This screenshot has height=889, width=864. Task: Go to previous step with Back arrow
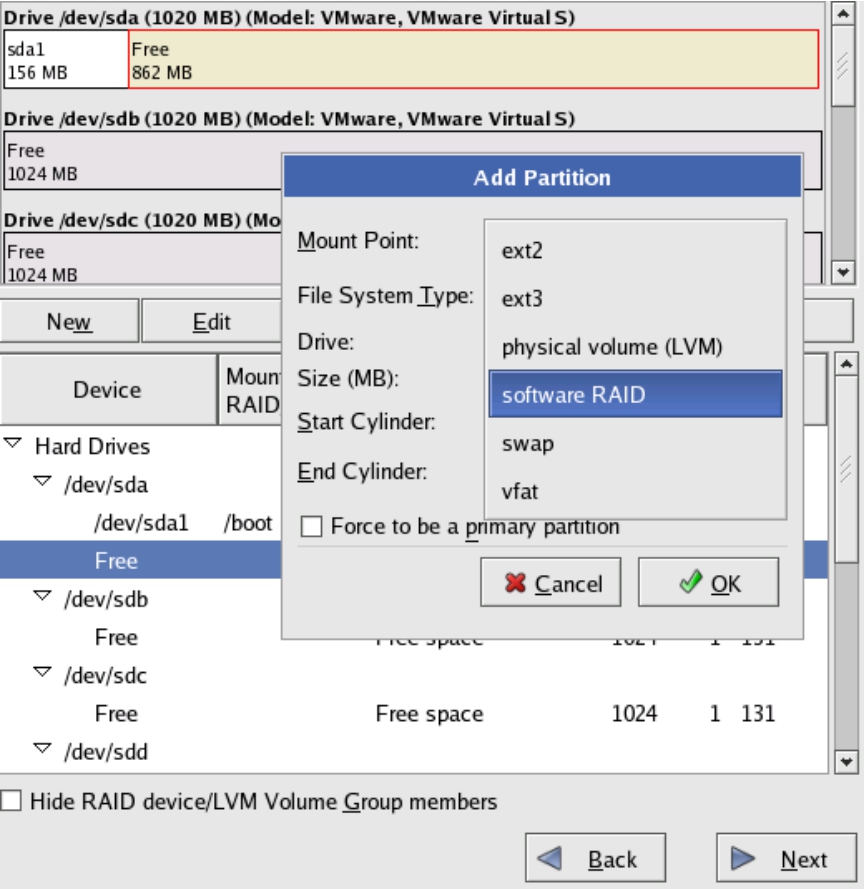click(x=595, y=859)
